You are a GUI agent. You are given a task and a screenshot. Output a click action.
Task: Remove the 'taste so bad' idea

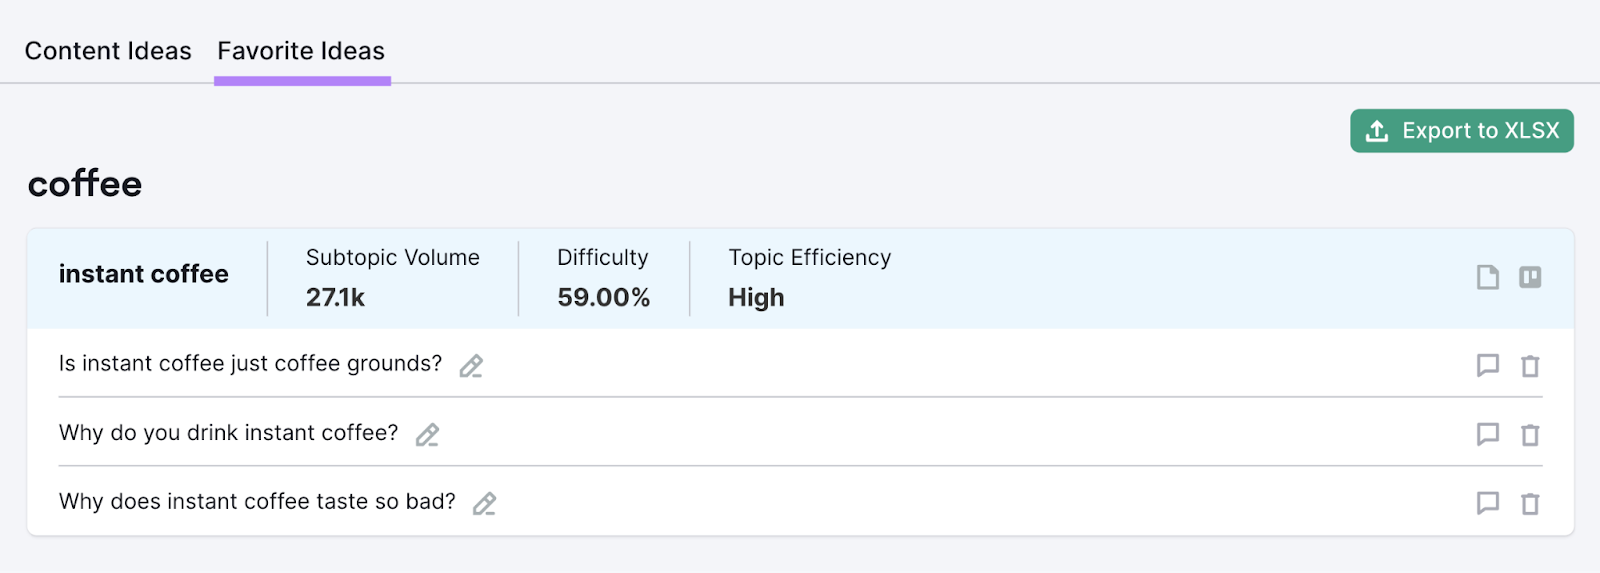1530,504
